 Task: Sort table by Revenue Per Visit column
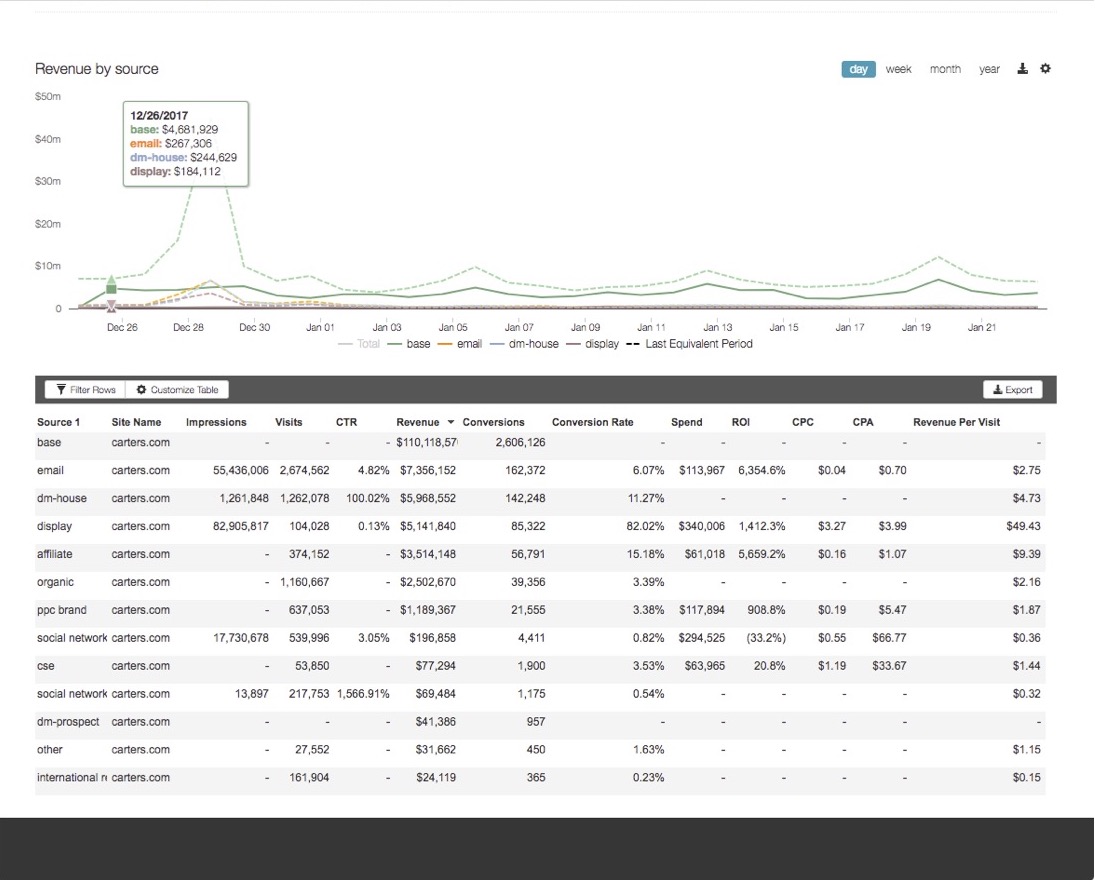(956, 422)
